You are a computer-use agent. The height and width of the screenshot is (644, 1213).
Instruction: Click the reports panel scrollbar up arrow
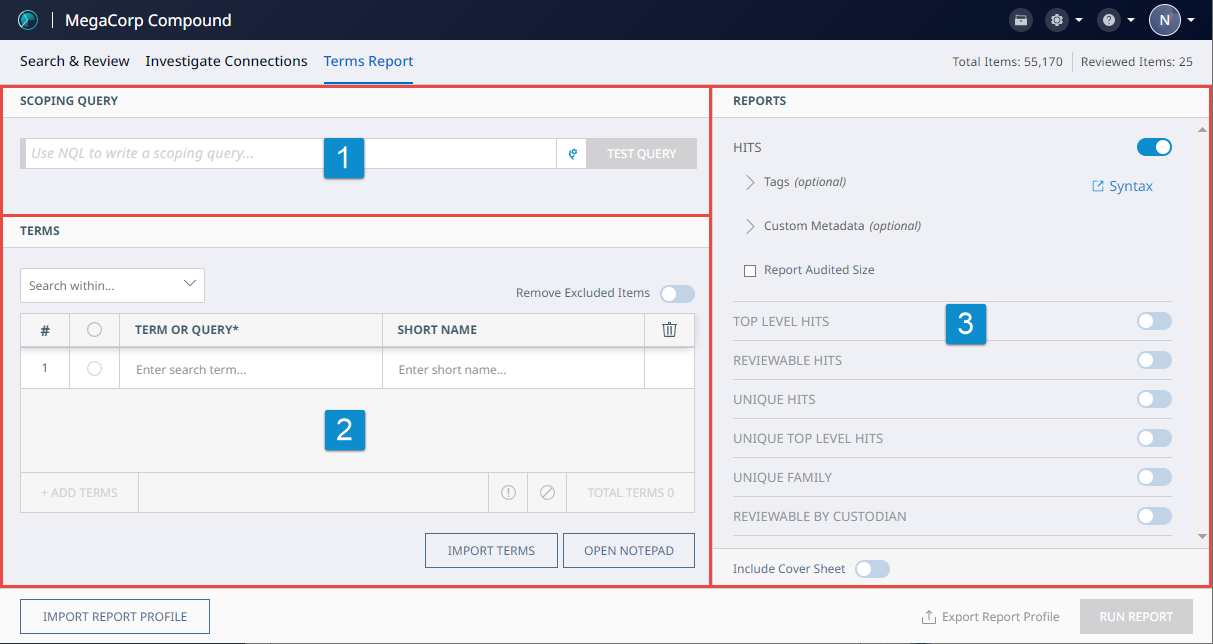(1202, 130)
